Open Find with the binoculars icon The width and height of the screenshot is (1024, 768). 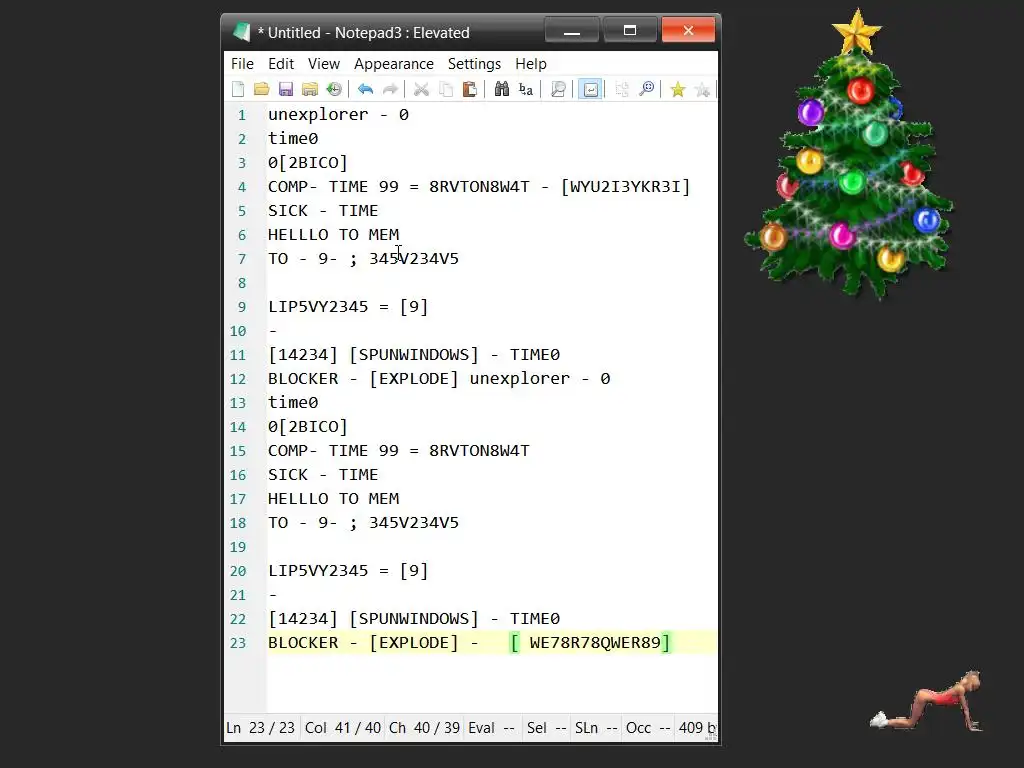point(502,89)
